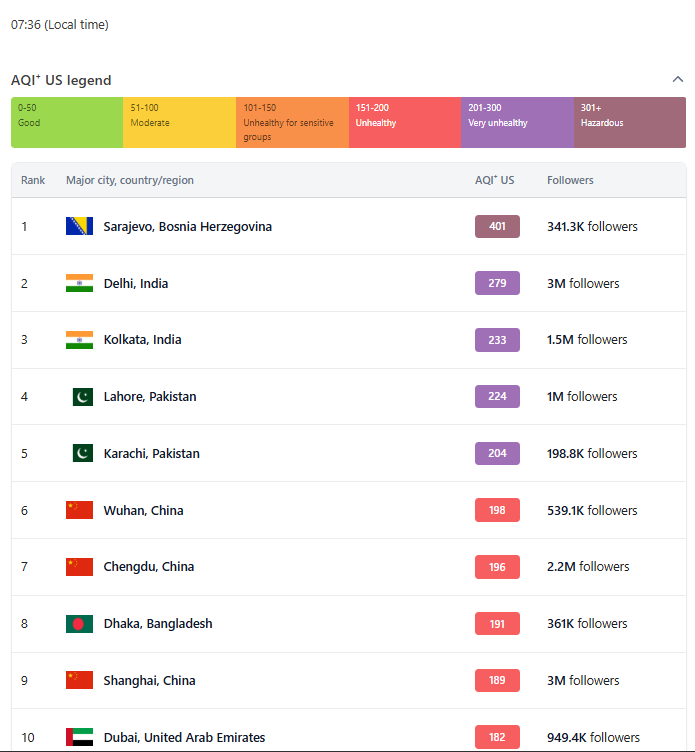
Task: Click the UAE flag beside Dubai
Action: tap(79, 737)
